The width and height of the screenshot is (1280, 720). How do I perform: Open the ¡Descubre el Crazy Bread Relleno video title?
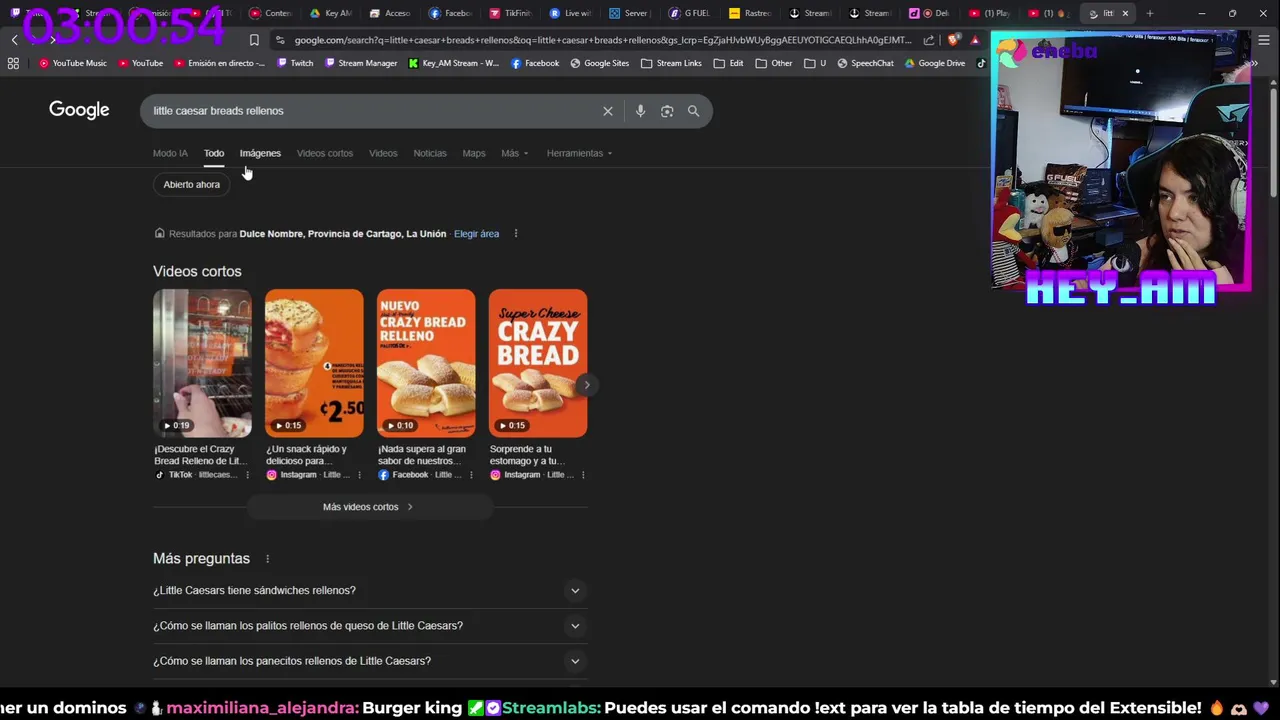tap(200, 455)
